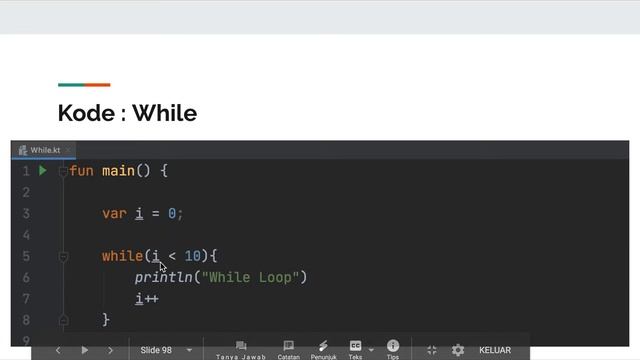
Task: Click the "While Loop" string literal
Action: 251,278
